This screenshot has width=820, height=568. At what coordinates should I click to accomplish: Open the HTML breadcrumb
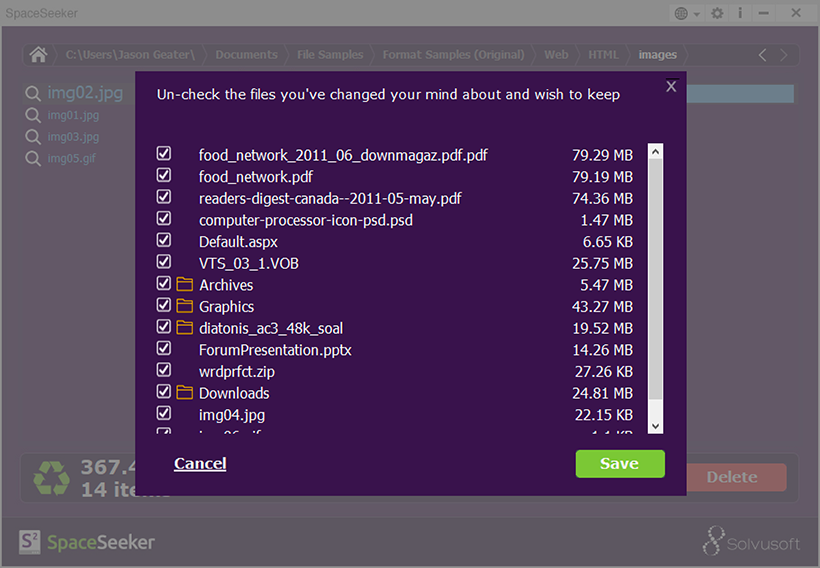[603, 54]
